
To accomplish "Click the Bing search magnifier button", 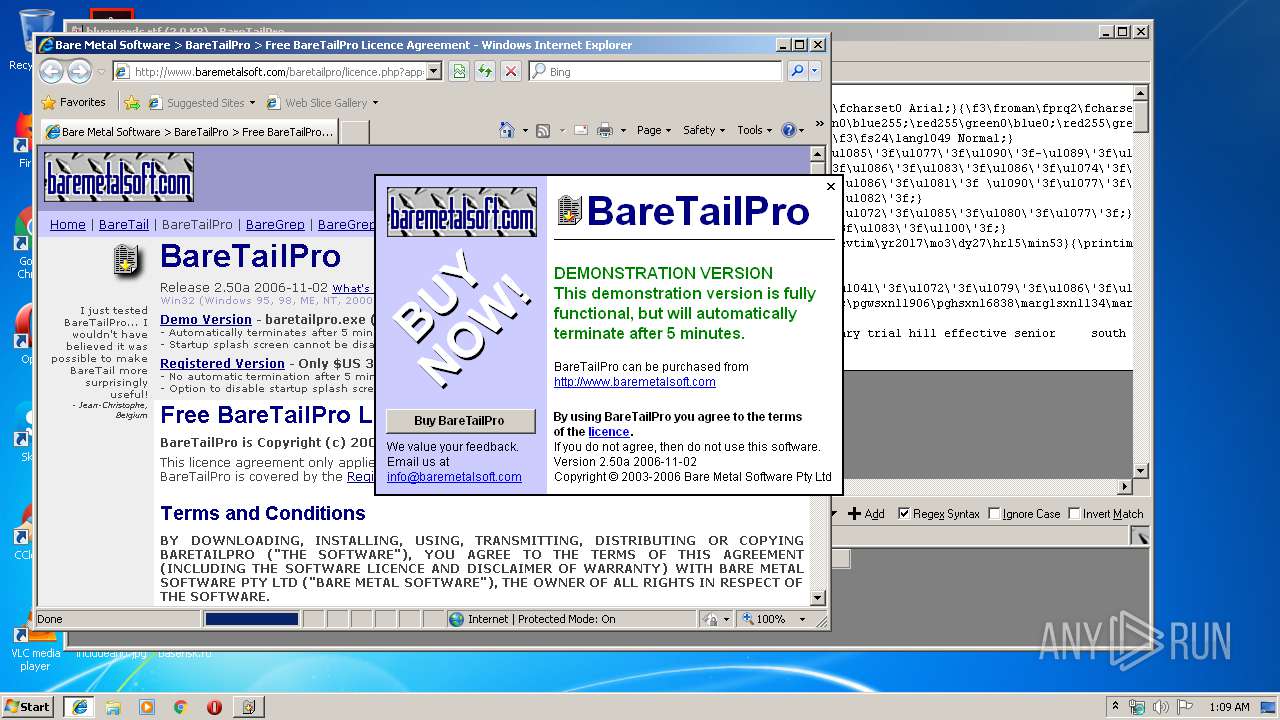I will [x=797, y=71].
